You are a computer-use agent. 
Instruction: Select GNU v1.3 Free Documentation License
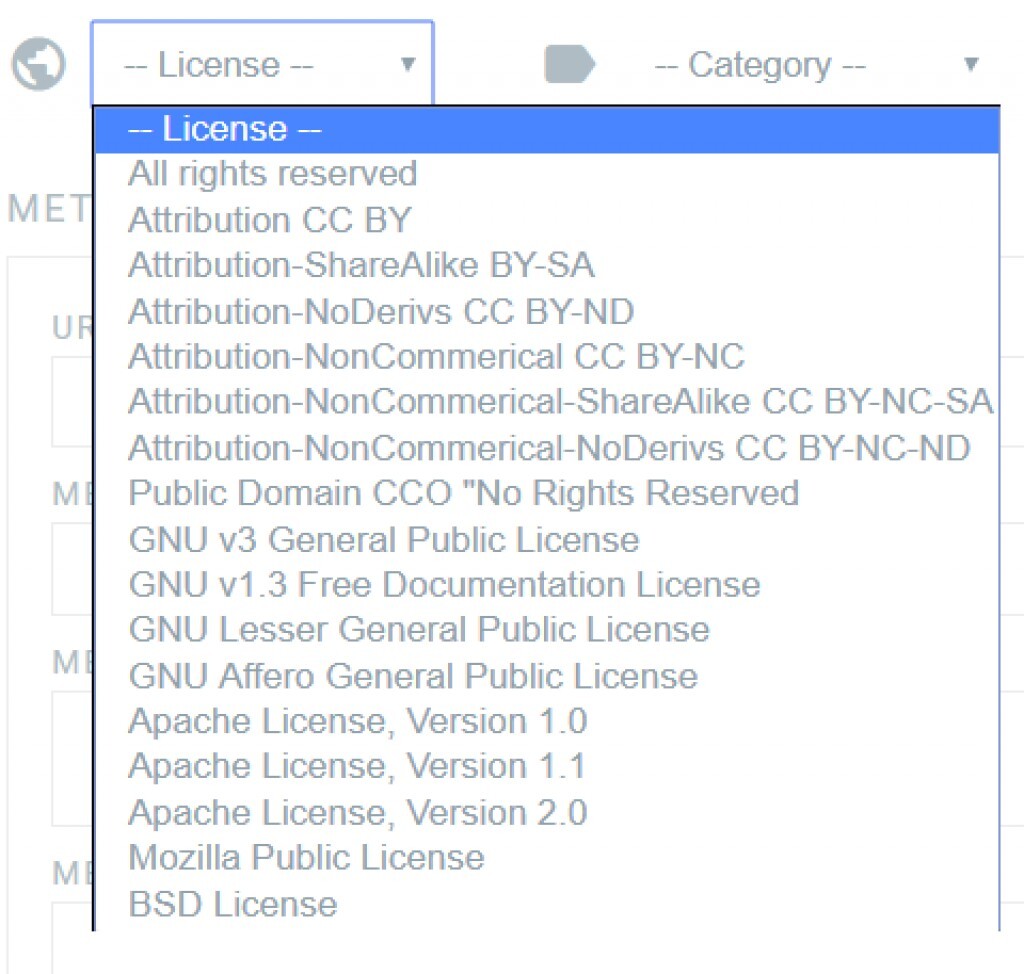(444, 584)
